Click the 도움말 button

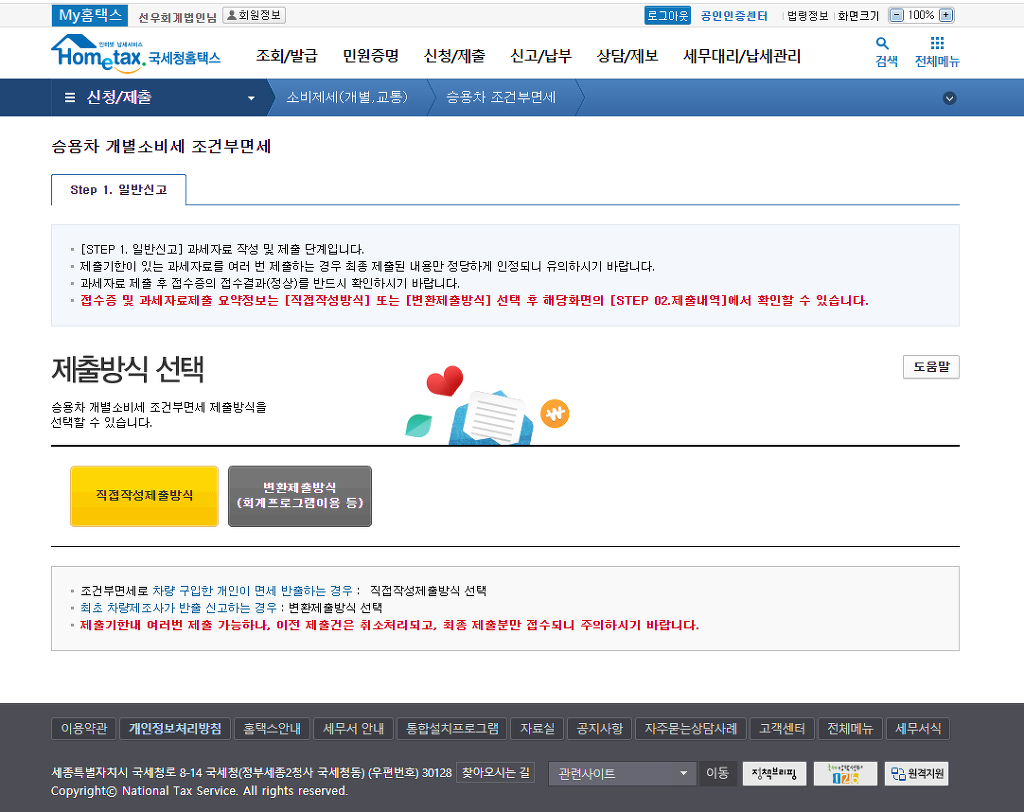click(x=931, y=366)
